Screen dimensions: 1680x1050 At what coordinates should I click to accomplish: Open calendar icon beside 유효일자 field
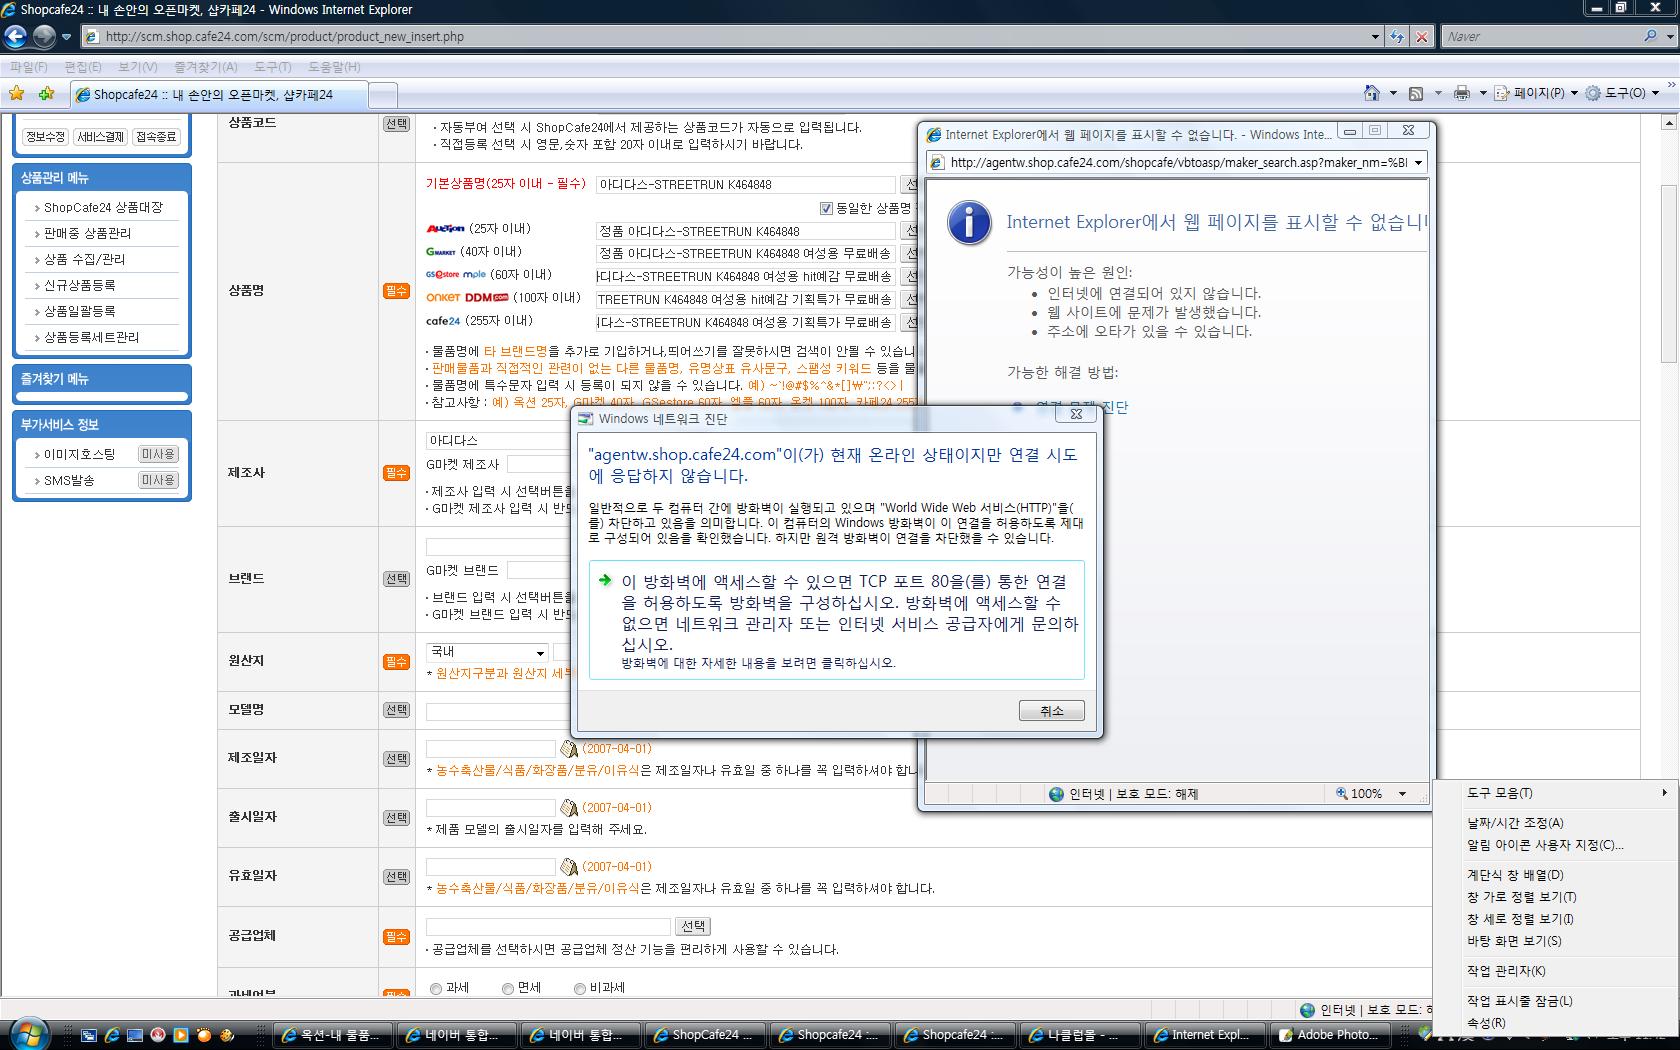click(x=569, y=867)
